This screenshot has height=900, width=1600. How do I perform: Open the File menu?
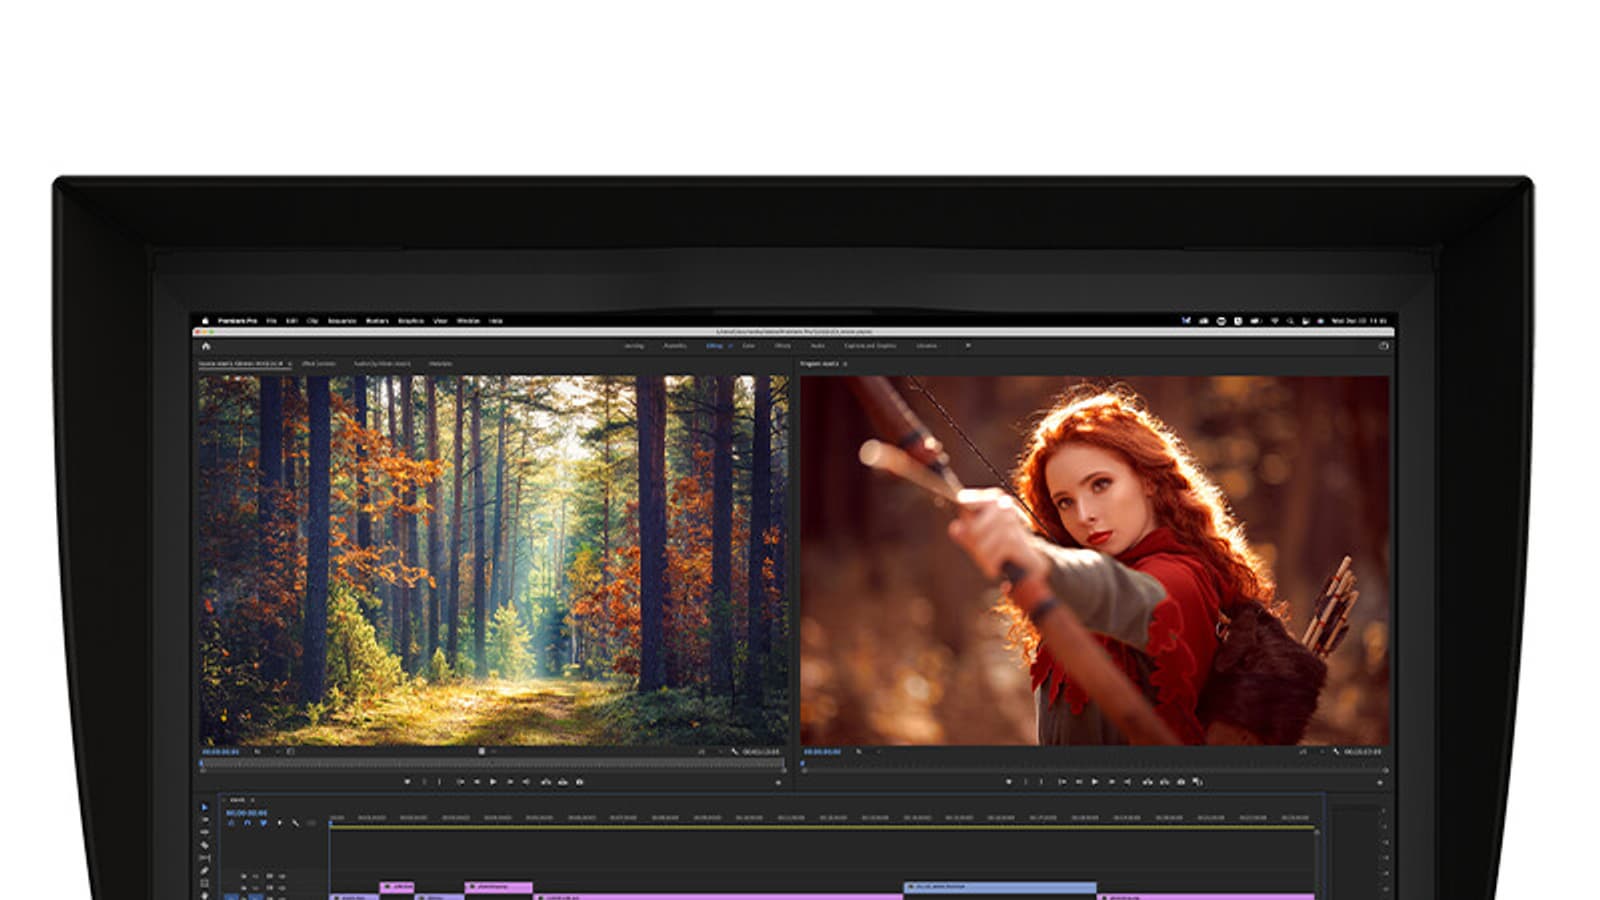pos(271,321)
